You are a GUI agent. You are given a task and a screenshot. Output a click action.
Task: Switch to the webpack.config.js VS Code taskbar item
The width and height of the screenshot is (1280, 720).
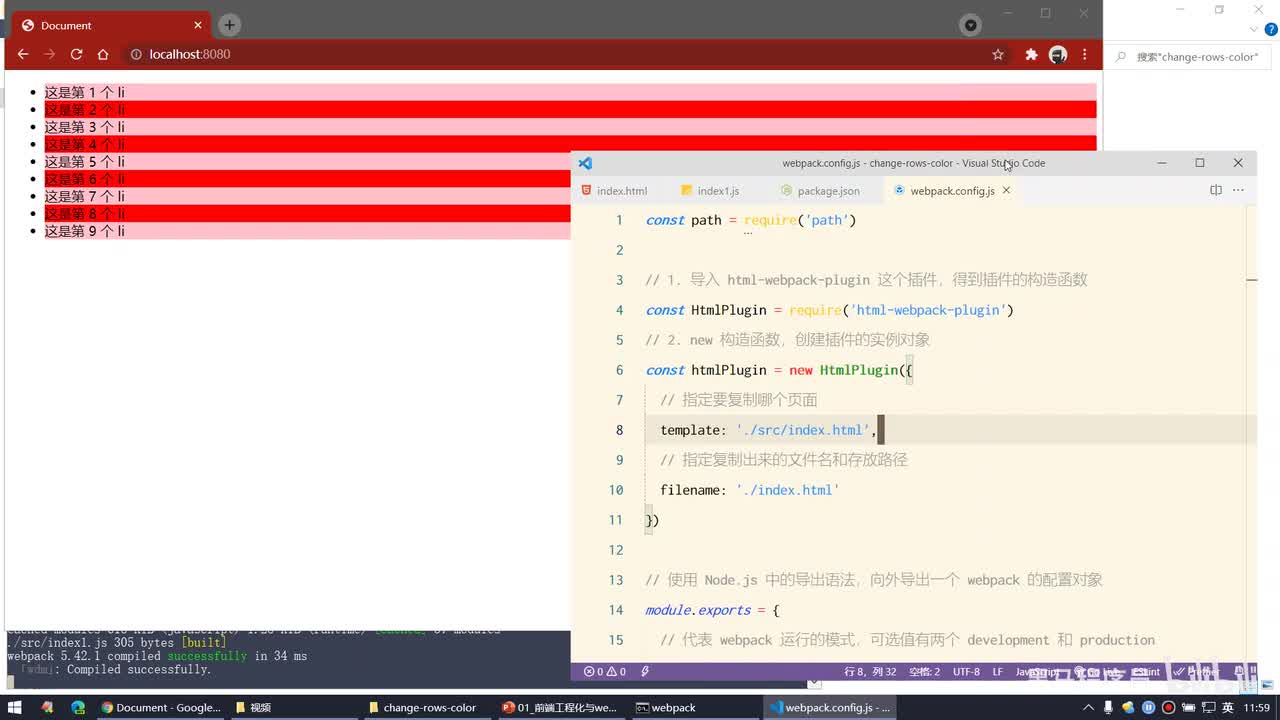830,707
